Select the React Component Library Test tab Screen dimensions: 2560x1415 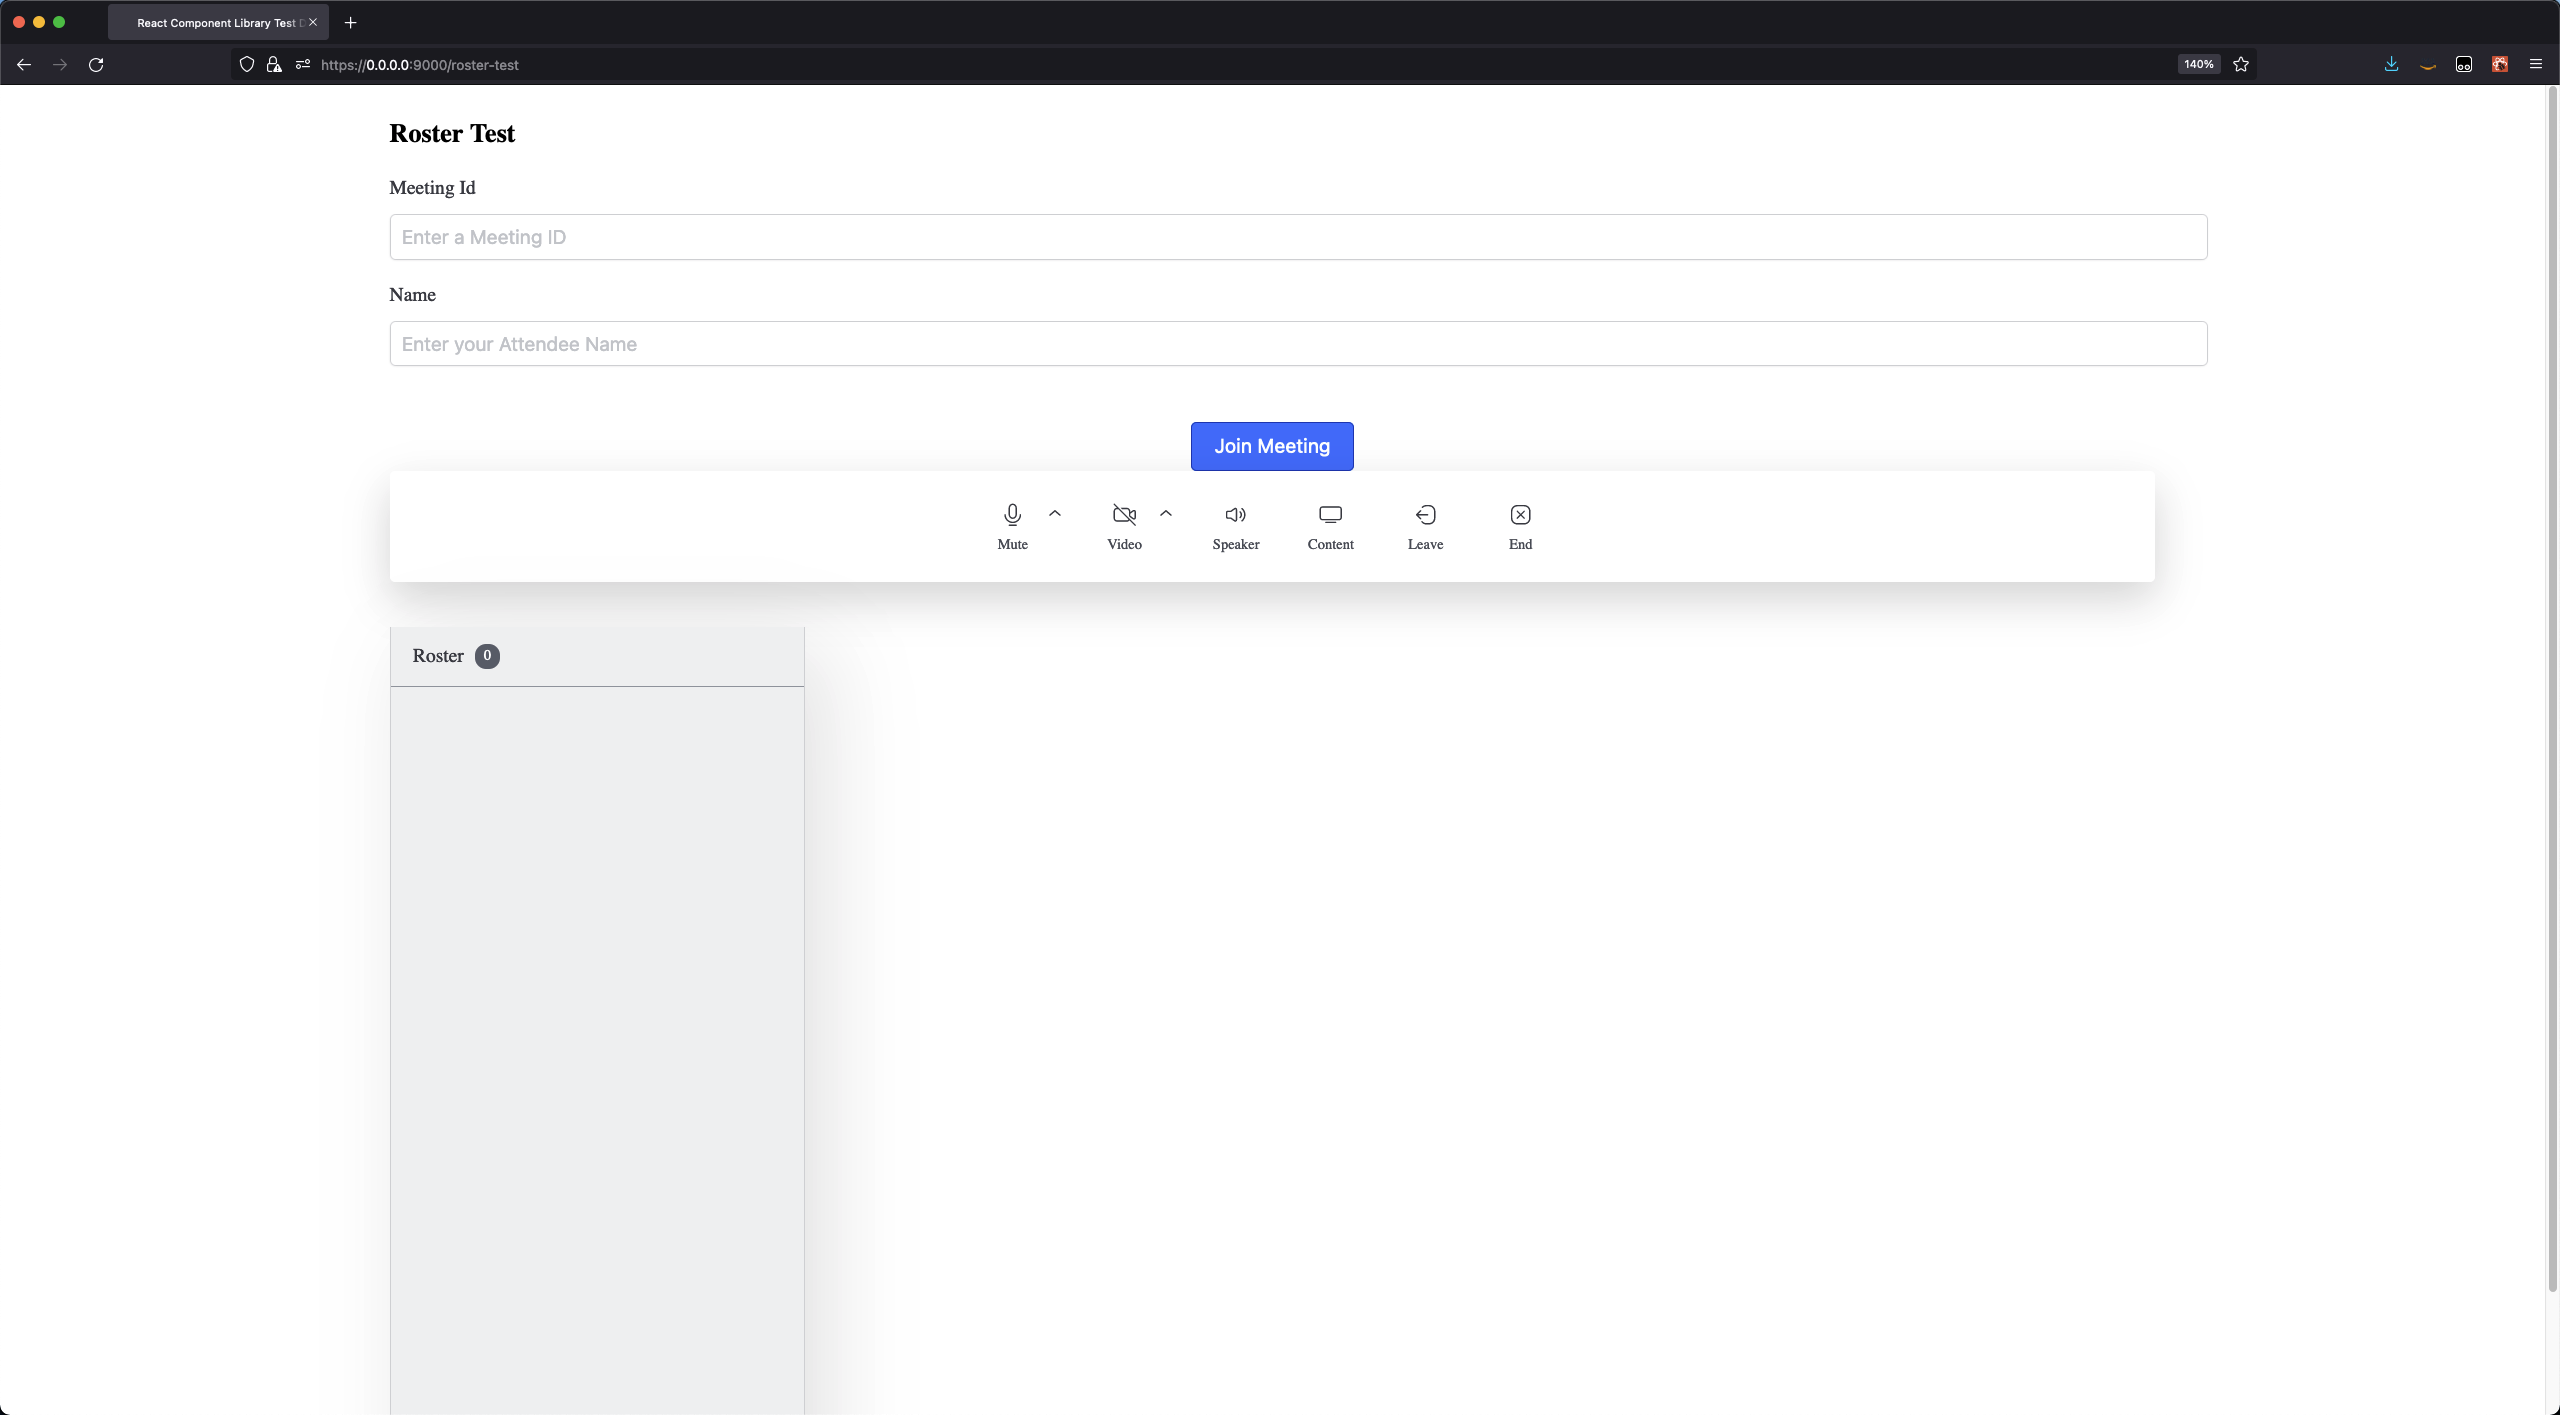click(215, 22)
